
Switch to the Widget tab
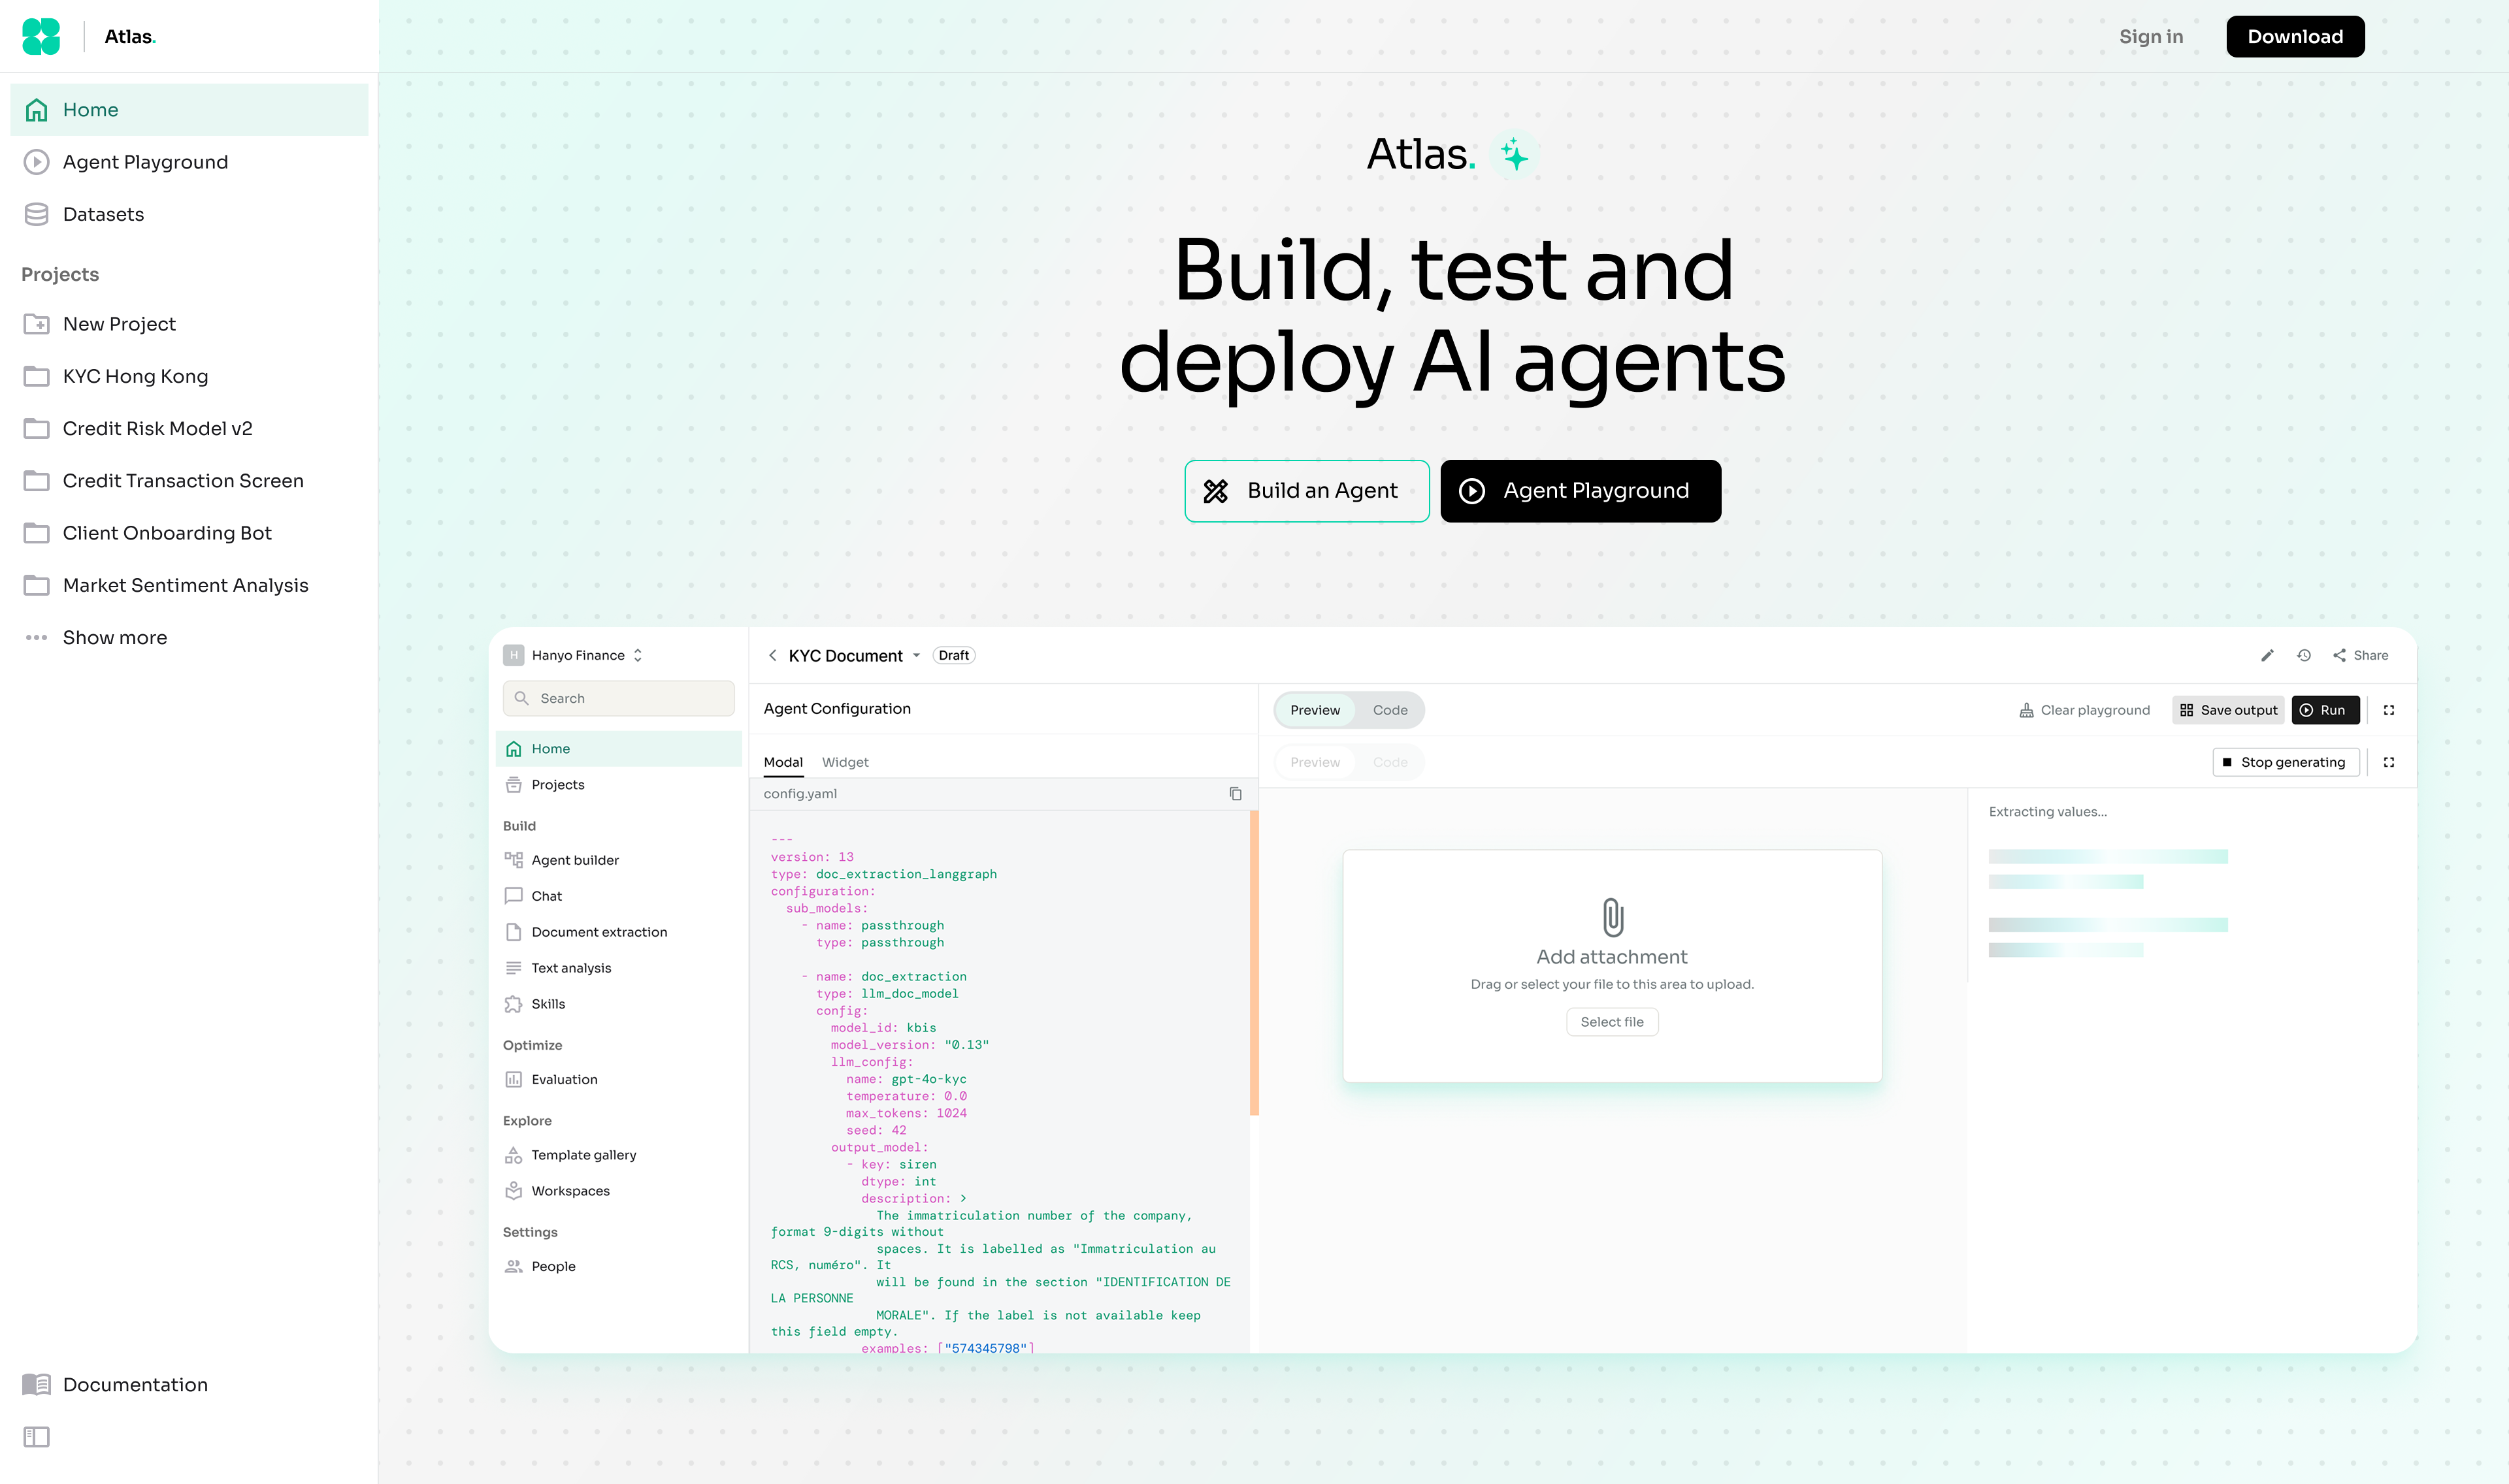(x=845, y=762)
